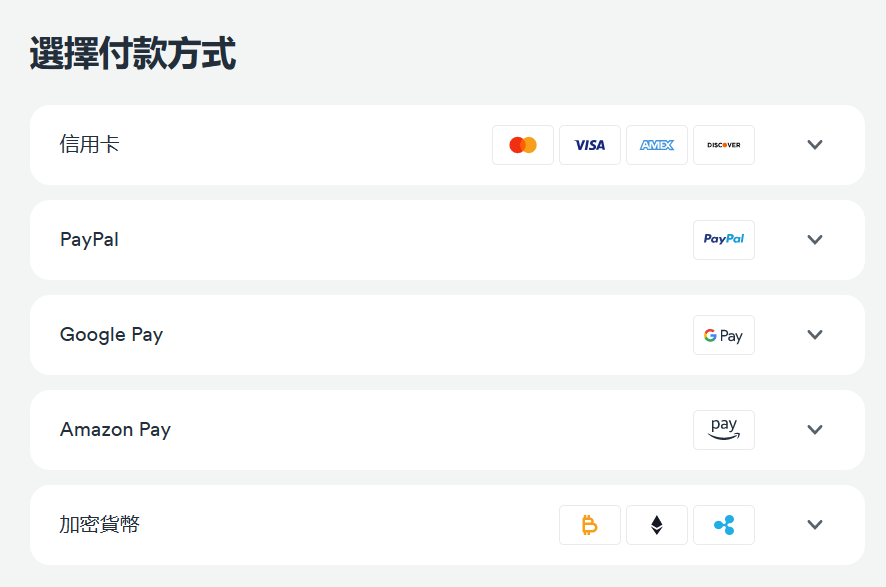
Task: Click the Discover card icon
Action: pyautogui.click(x=724, y=145)
